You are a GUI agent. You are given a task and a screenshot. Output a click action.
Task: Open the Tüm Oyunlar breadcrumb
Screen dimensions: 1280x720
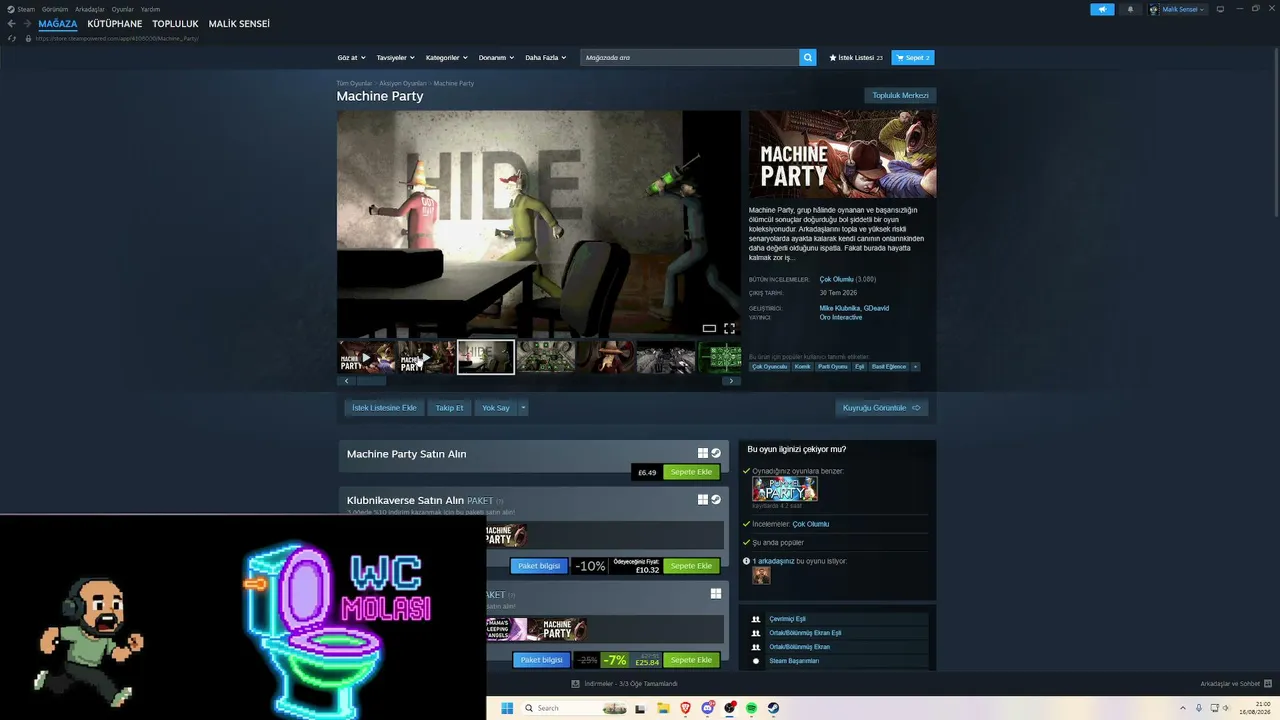pyautogui.click(x=354, y=83)
